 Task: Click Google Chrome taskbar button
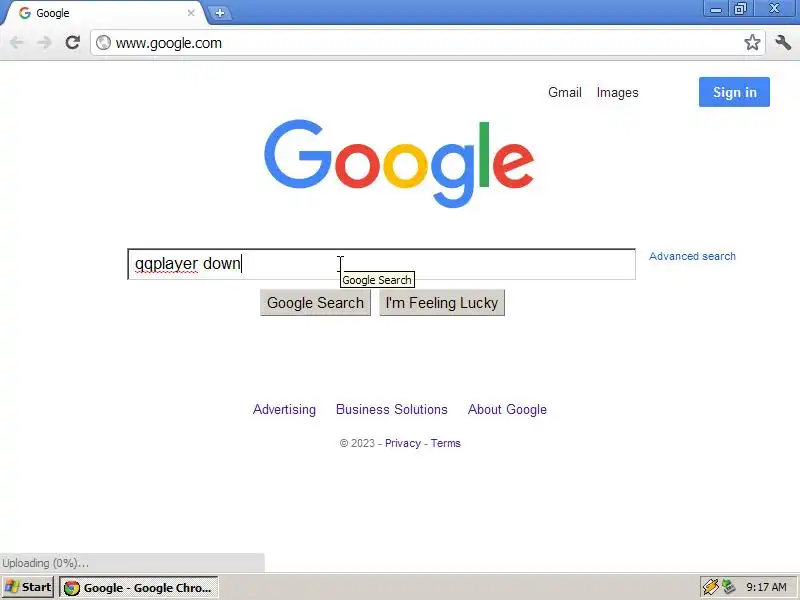point(139,587)
